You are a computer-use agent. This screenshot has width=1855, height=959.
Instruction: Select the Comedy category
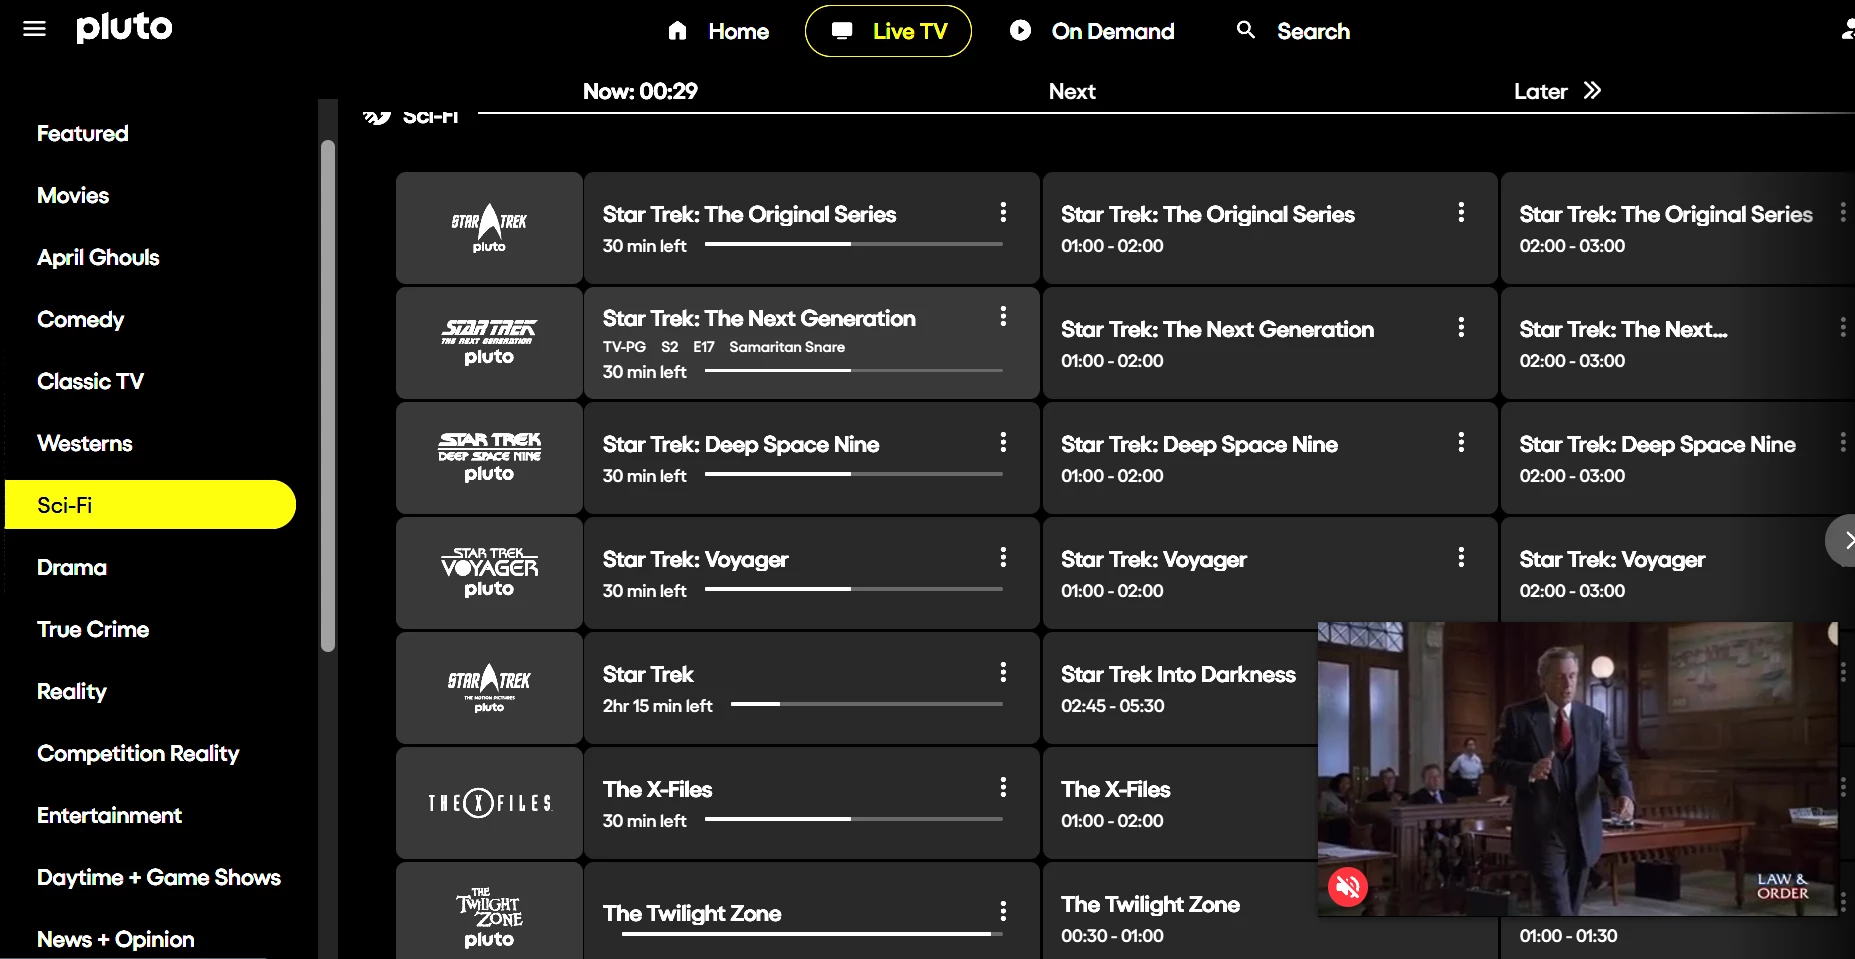coord(80,319)
